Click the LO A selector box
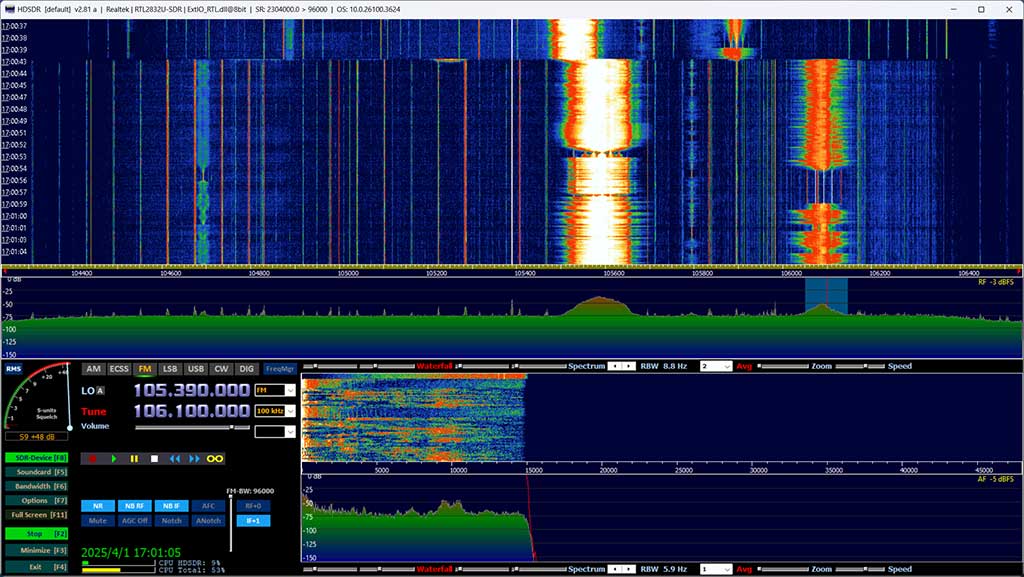The image size is (1024, 577). (101, 391)
